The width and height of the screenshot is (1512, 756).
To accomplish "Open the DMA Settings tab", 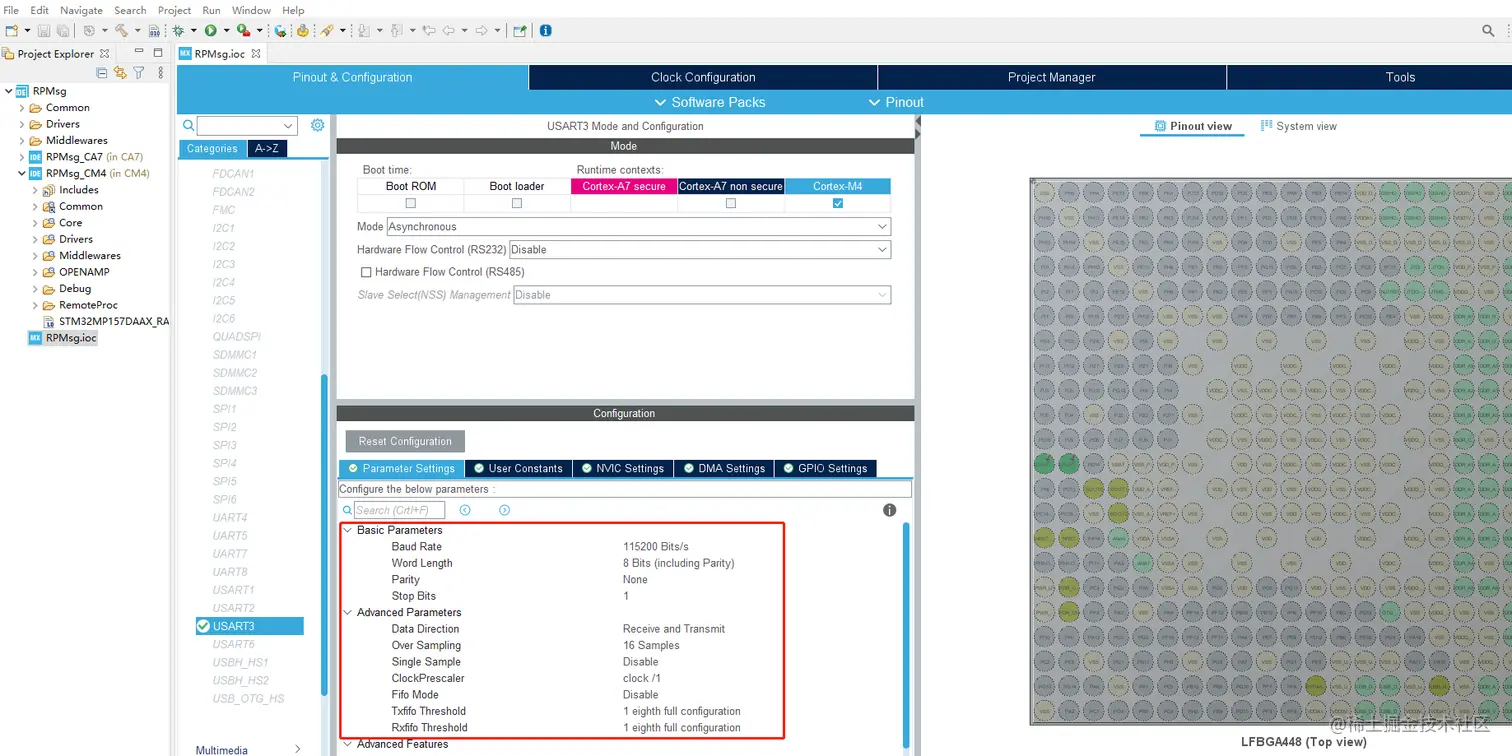I will pos(724,468).
